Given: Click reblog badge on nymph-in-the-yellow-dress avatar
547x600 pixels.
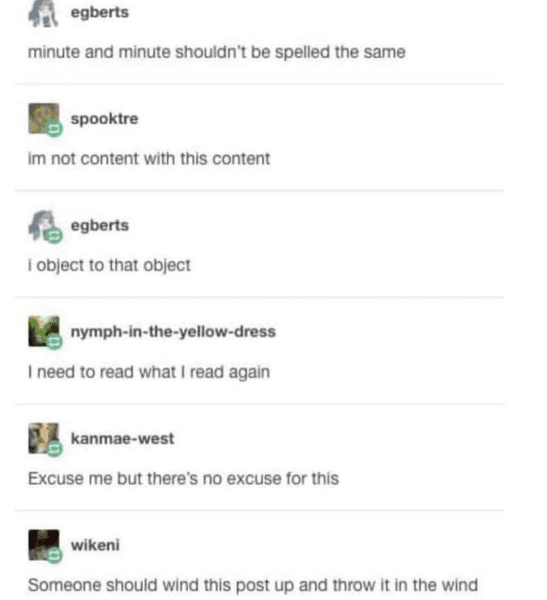Looking at the screenshot, I should pyautogui.click(x=54, y=342).
